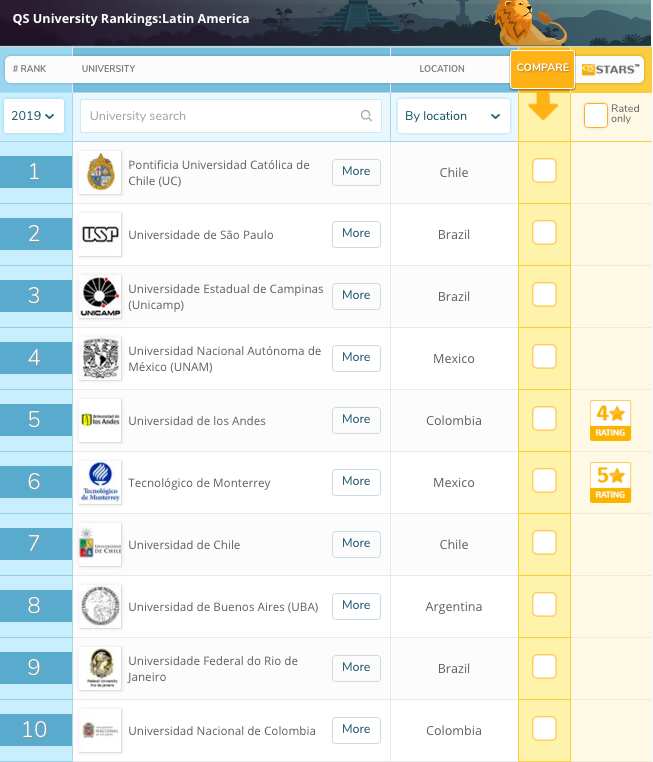Image resolution: width=653 pixels, height=762 pixels.
Task: Open Universidad Nacional Autónoma de México link
Action: click(224, 359)
